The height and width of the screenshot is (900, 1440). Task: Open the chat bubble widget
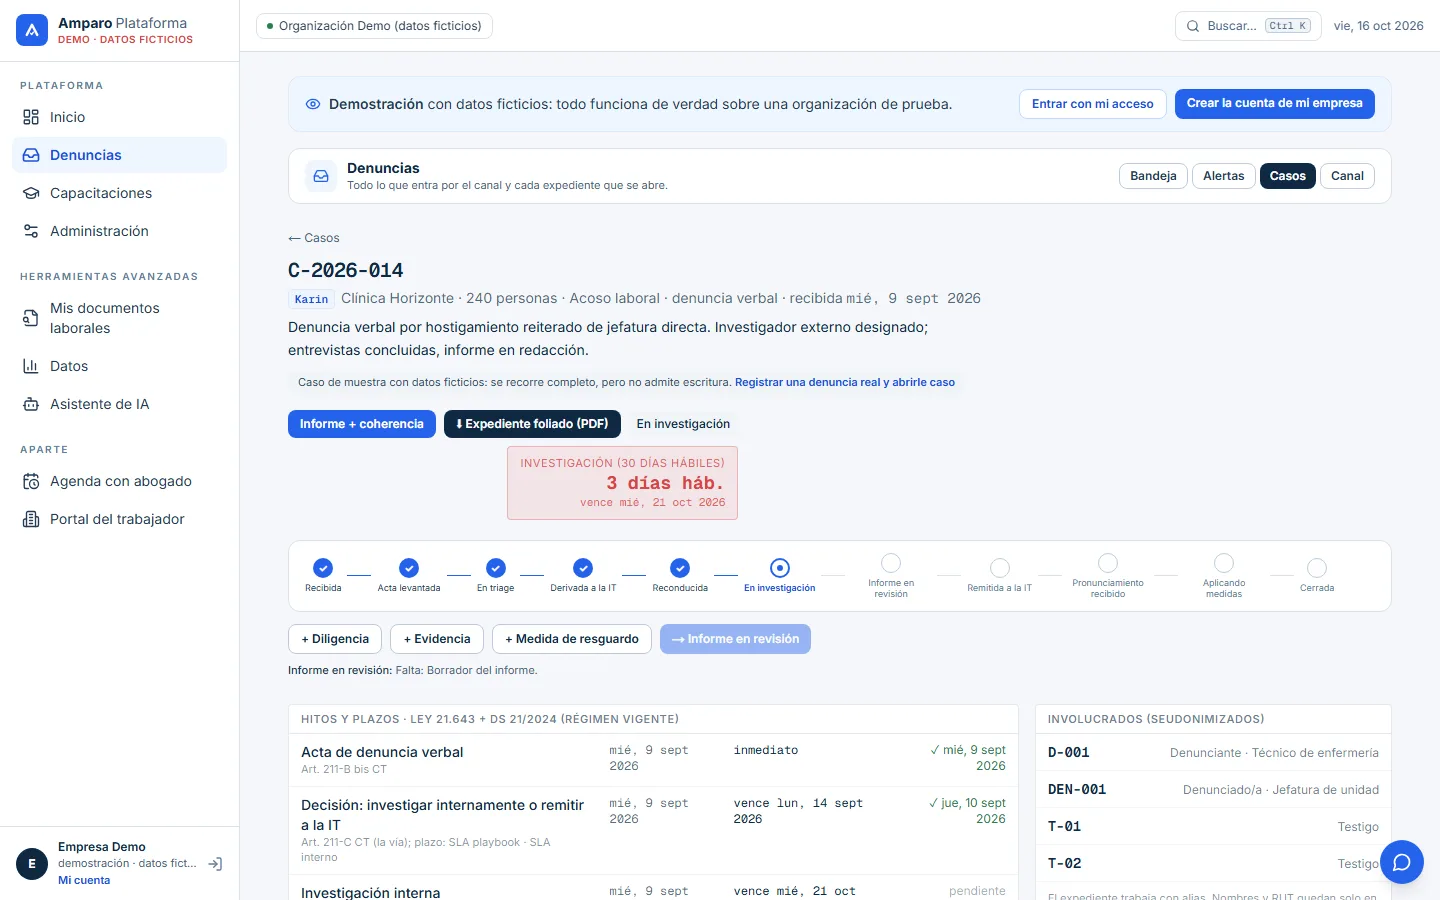(1402, 862)
